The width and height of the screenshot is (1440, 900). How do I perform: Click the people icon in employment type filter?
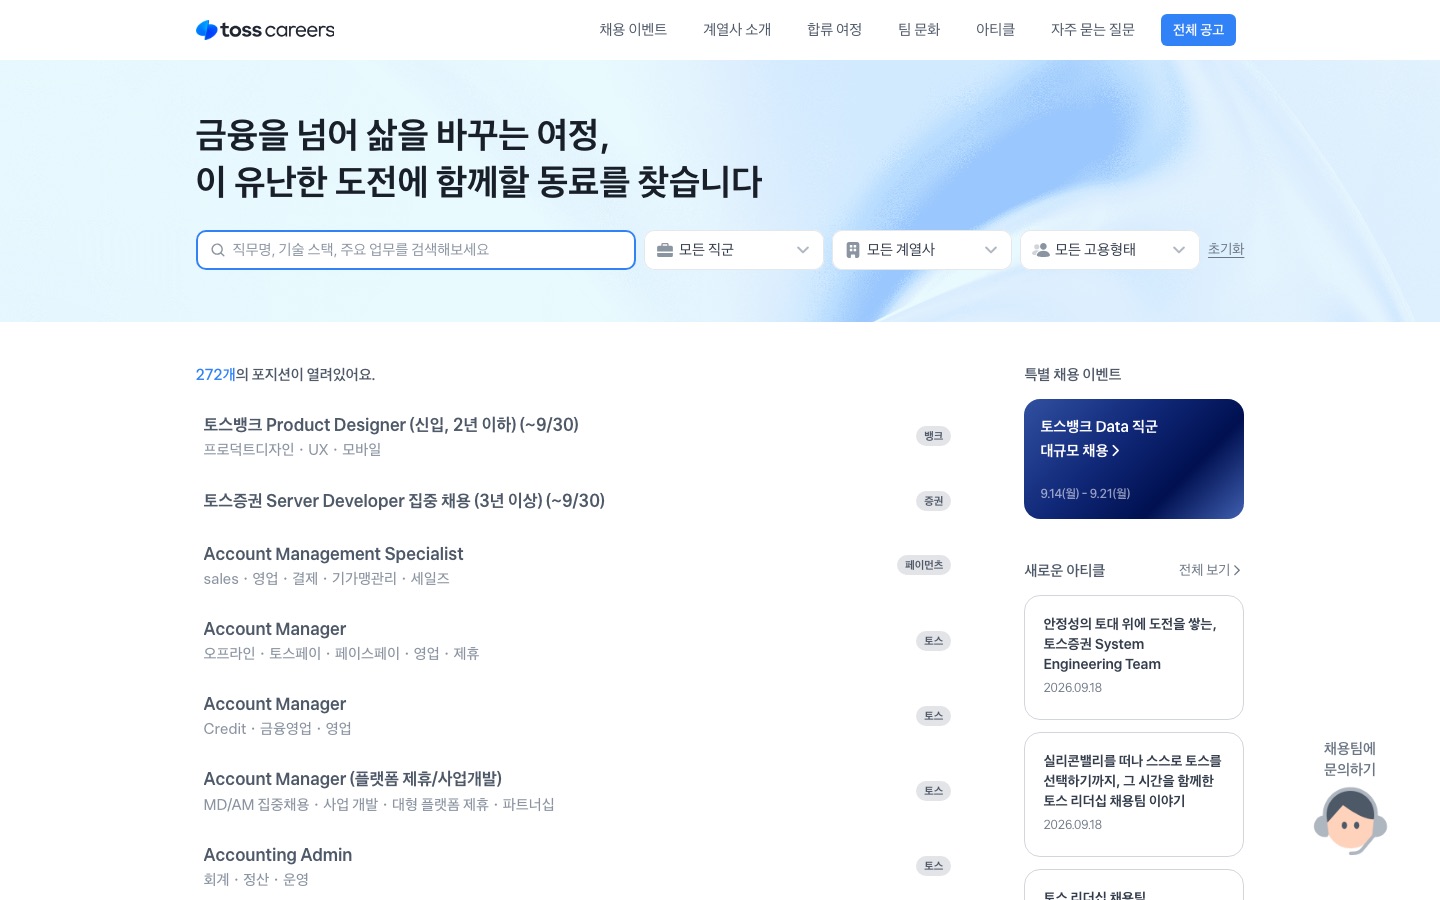point(1041,250)
